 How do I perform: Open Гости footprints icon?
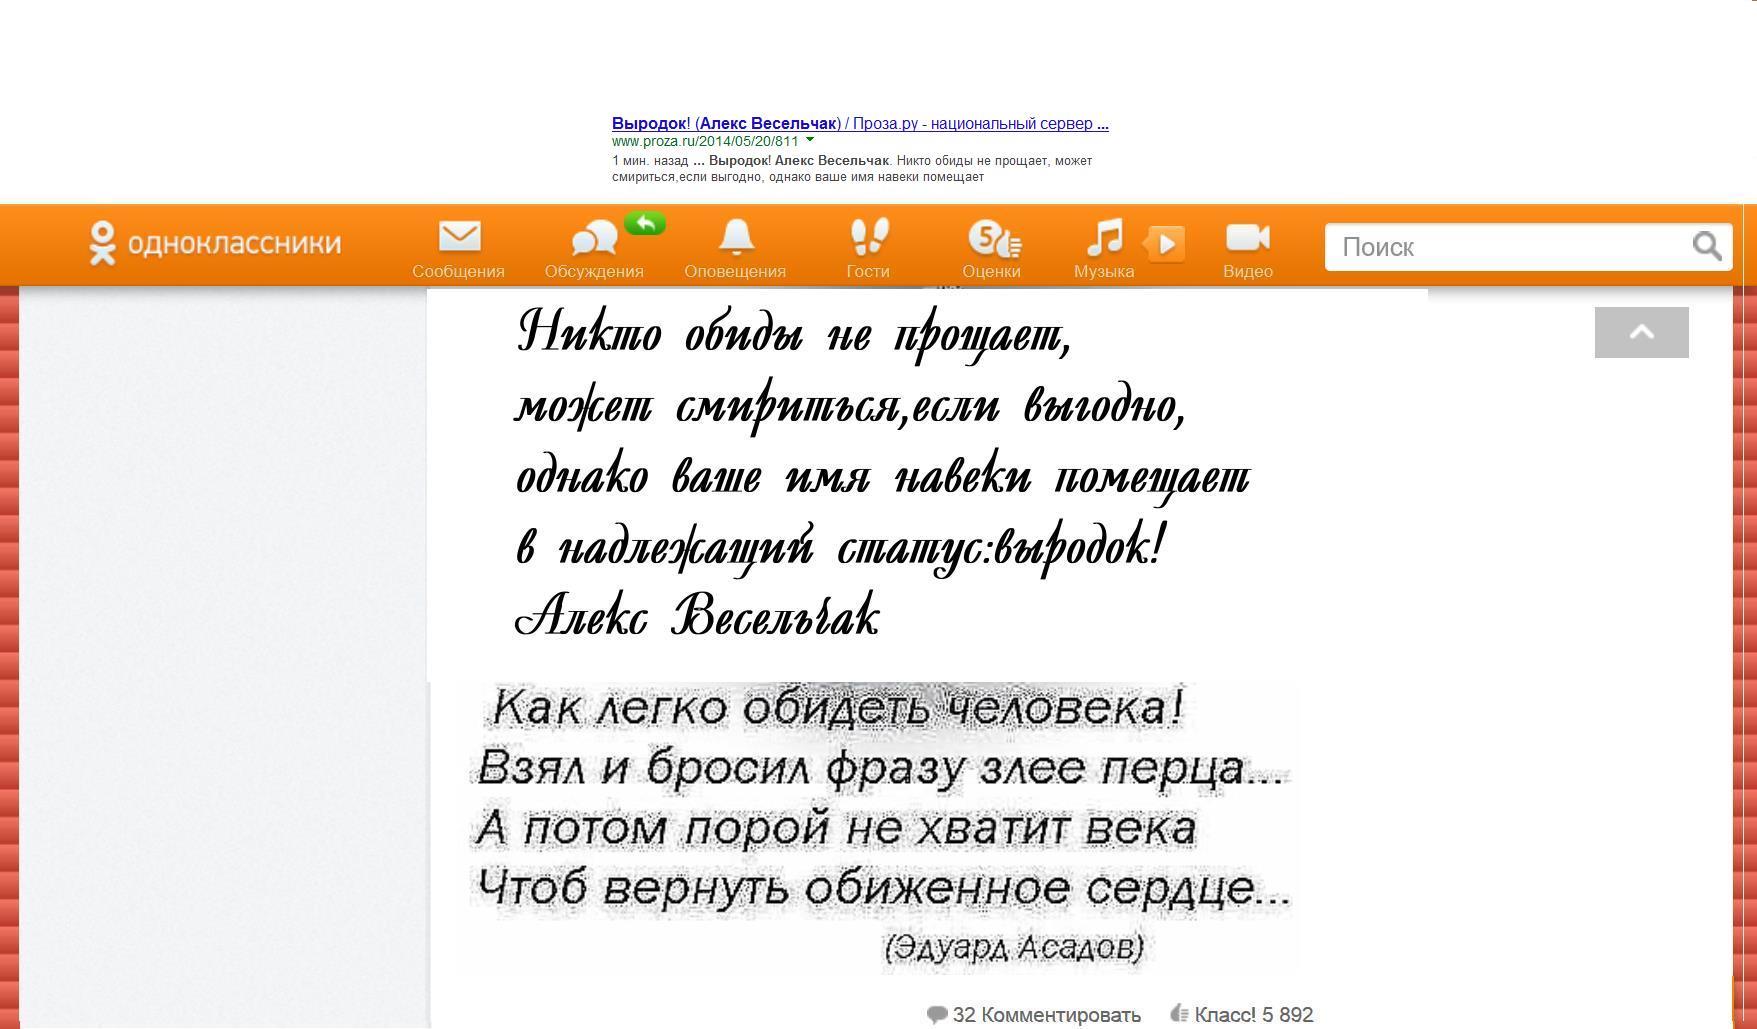point(868,237)
